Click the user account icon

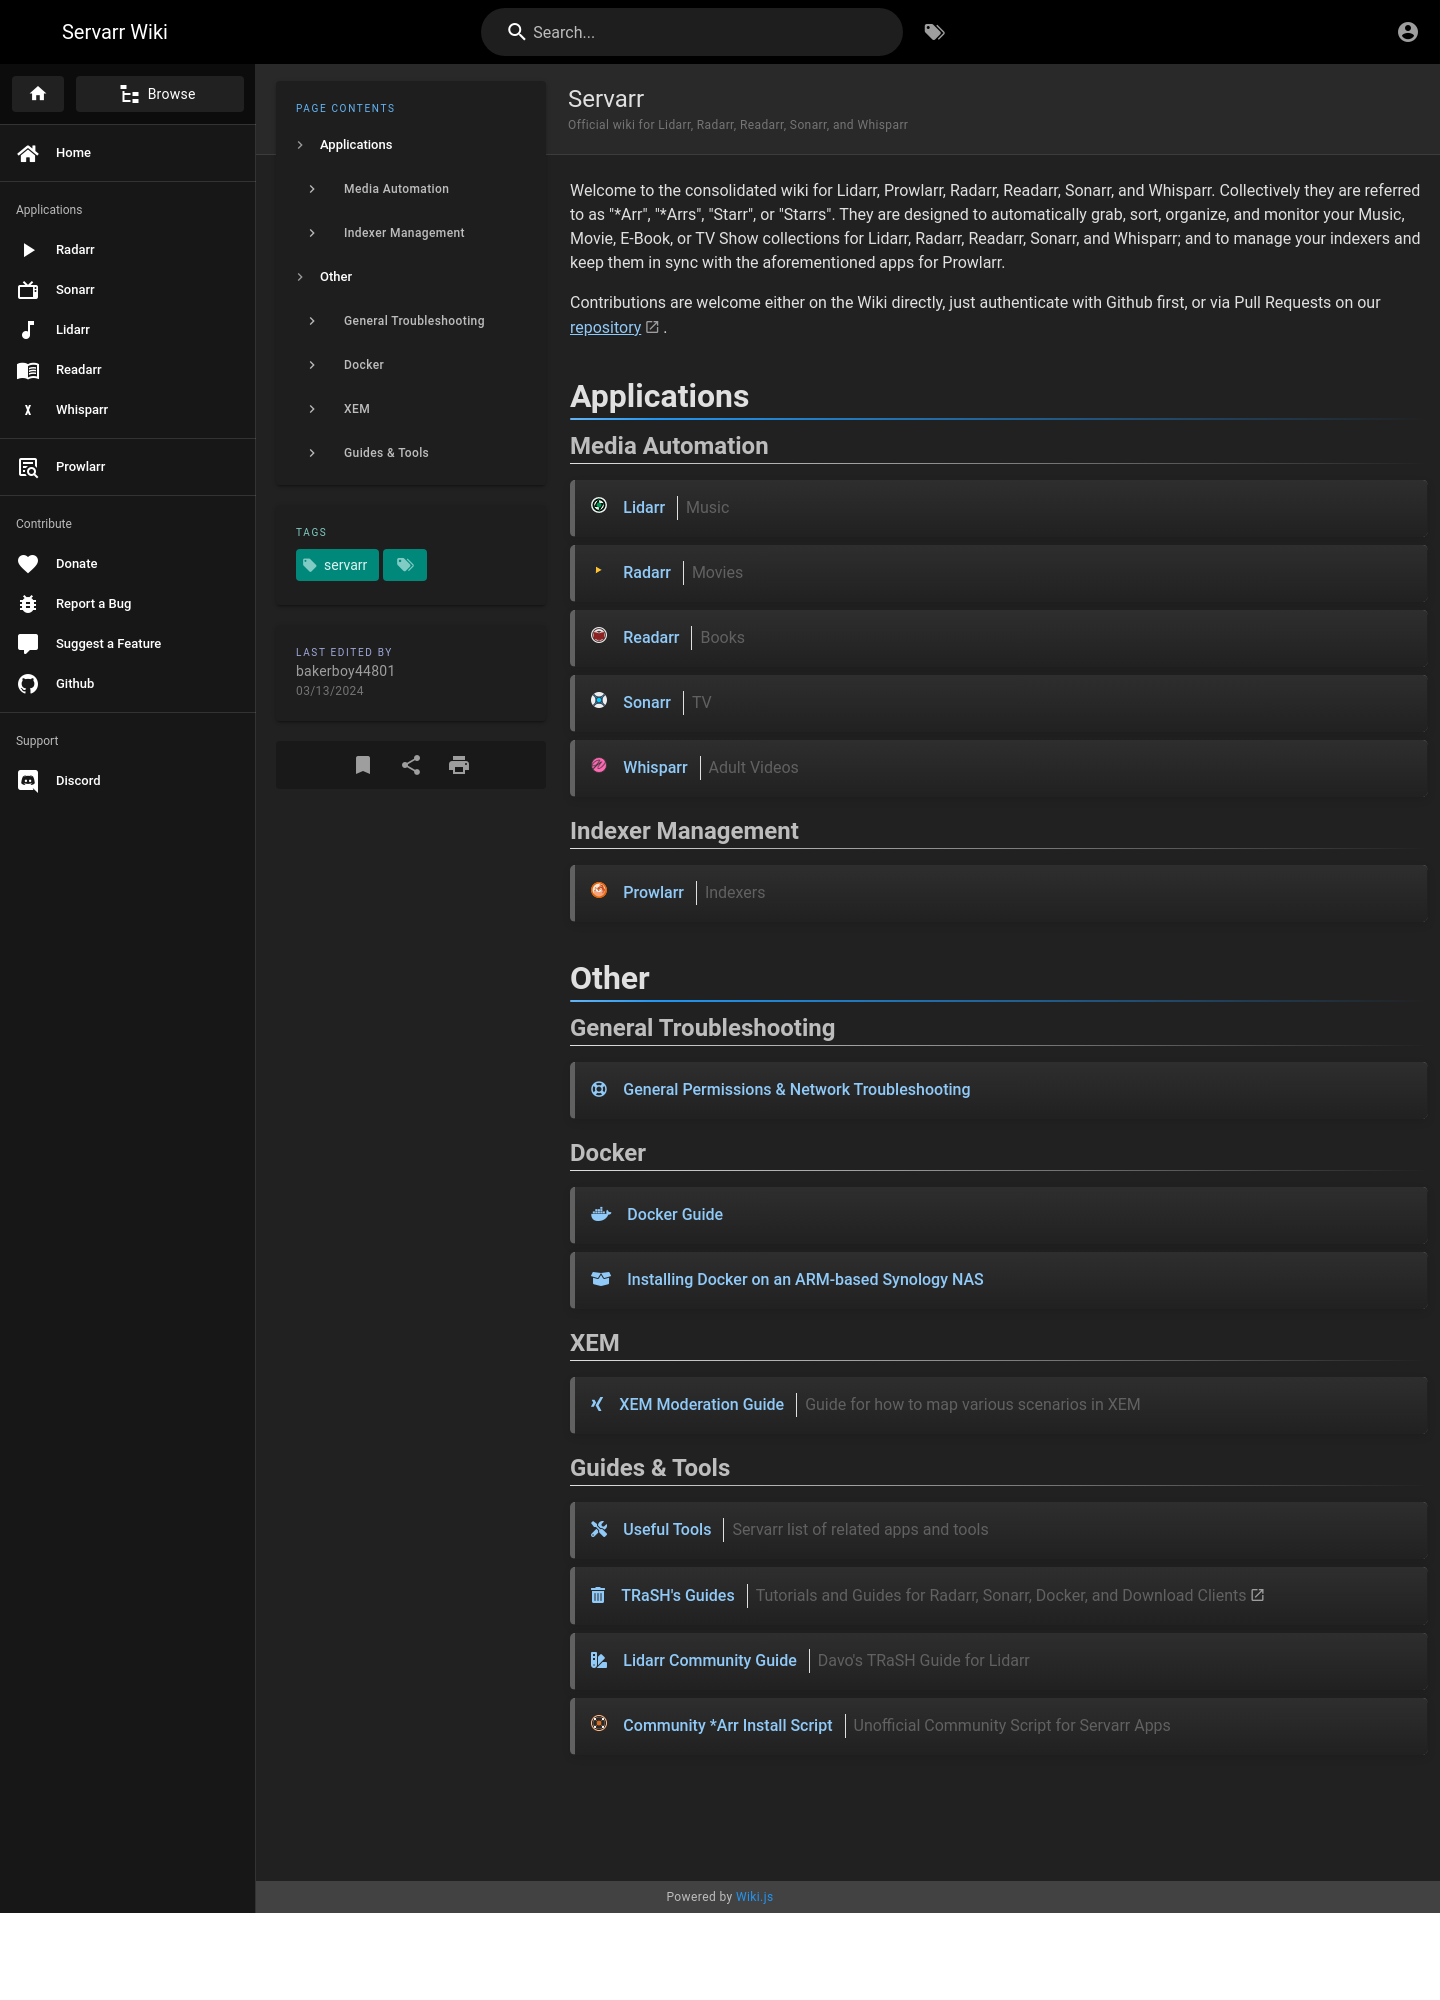1407,32
